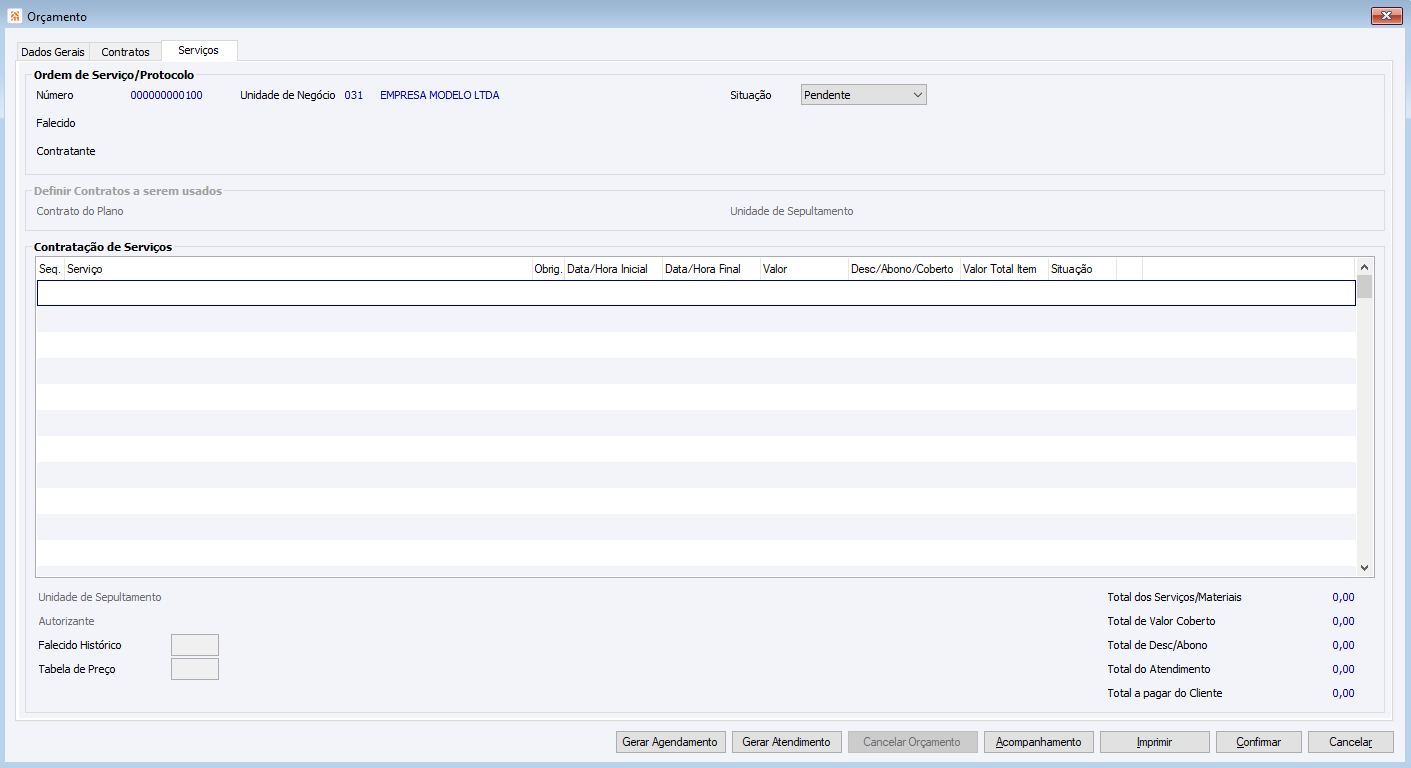Viewport: 1411px width, 768px height.
Task: Click the Data/Hora Inicial column header
Action: 613,269
